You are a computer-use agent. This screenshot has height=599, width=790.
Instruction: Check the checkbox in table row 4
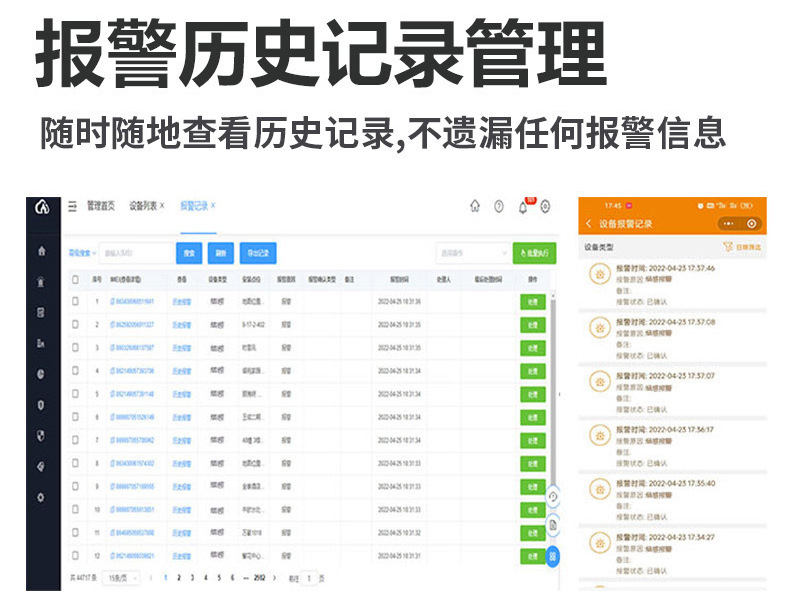pos(75,371)
